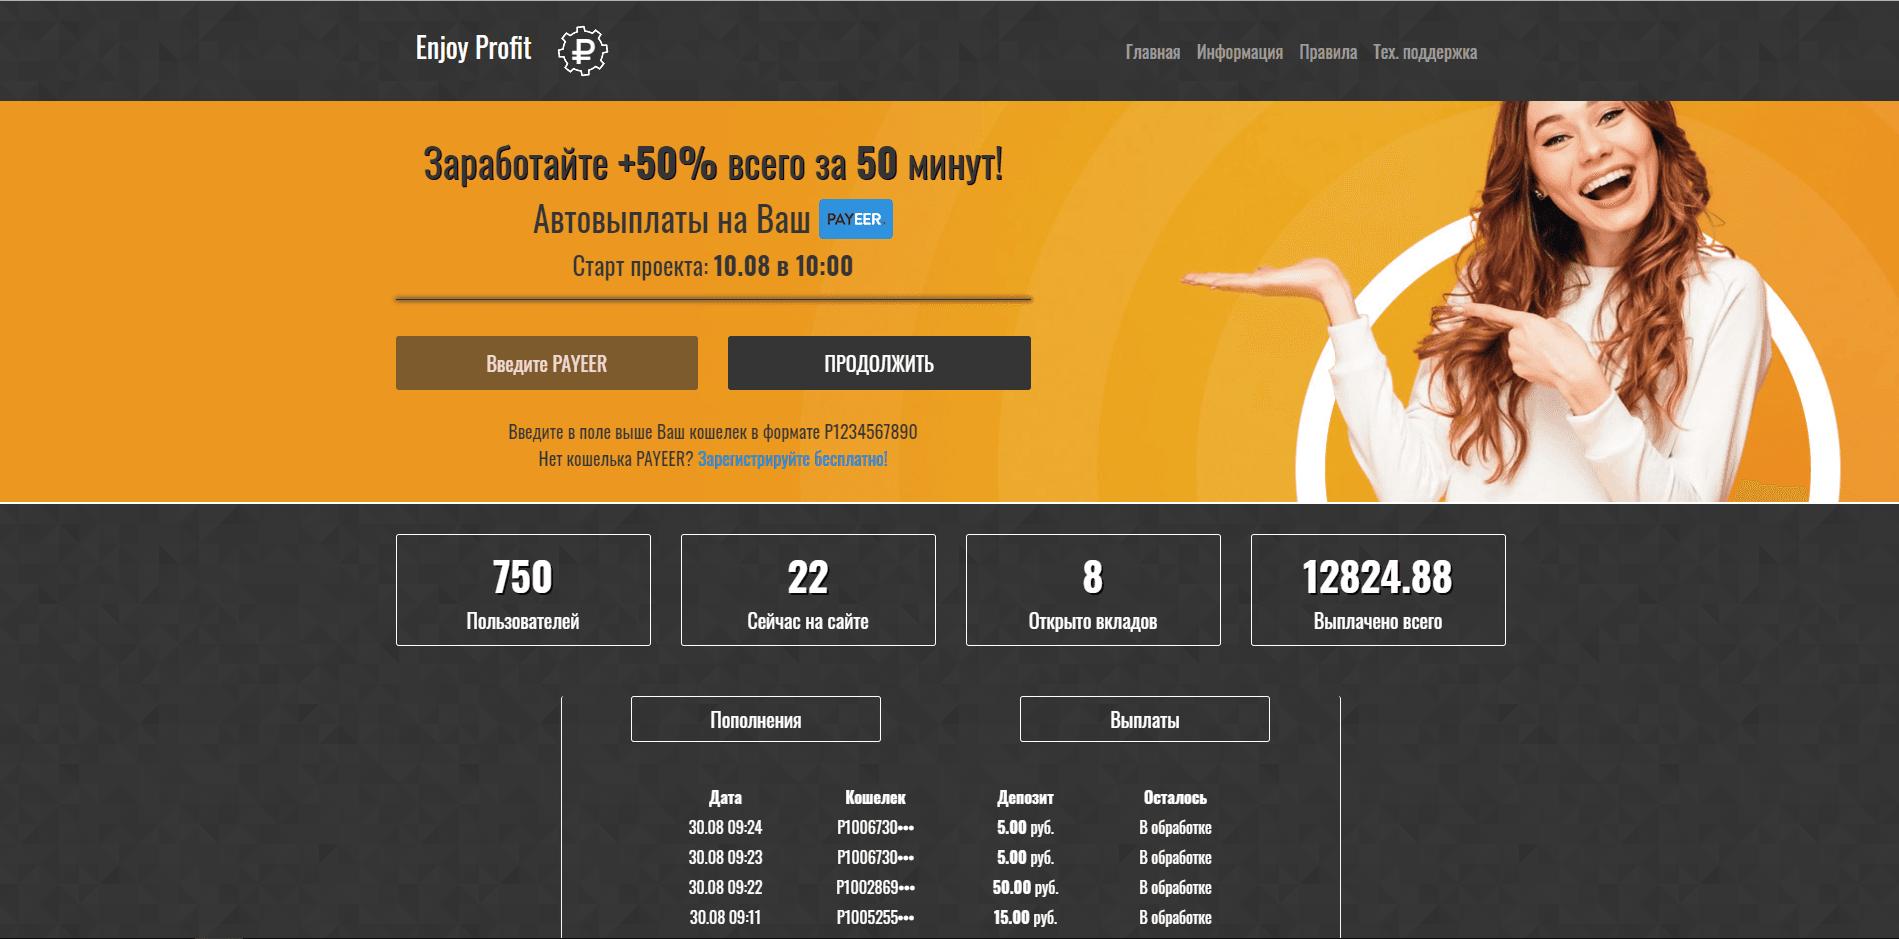Follow the Зарегистрируйте бесплатно link
The height and width of the screenshot is (939, 1899).
point(792,459)
